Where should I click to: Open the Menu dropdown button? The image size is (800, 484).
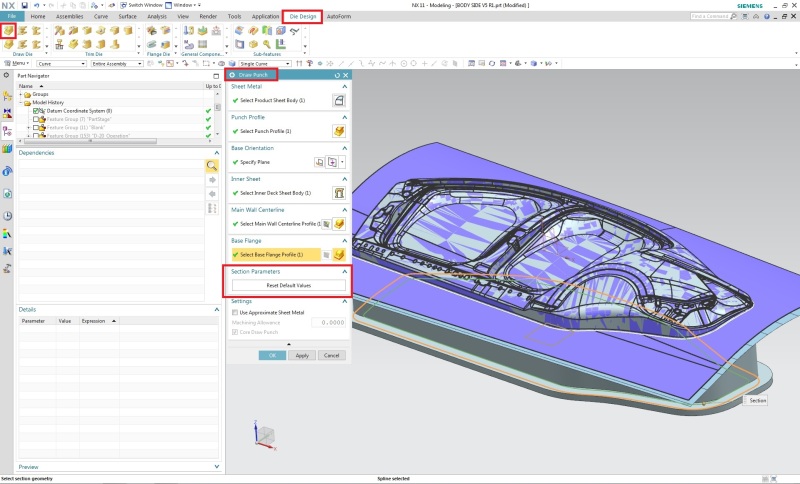tap(17, 63)
